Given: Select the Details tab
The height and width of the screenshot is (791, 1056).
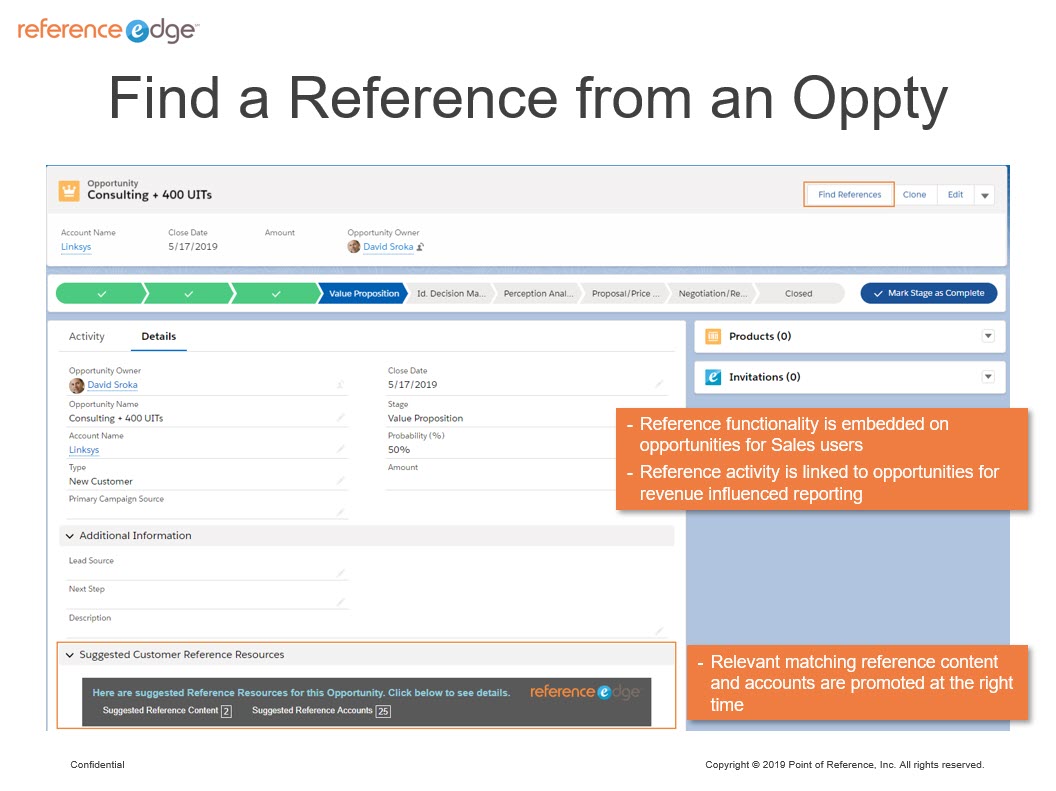Looking at the screenshot, I should click(158, 336).
